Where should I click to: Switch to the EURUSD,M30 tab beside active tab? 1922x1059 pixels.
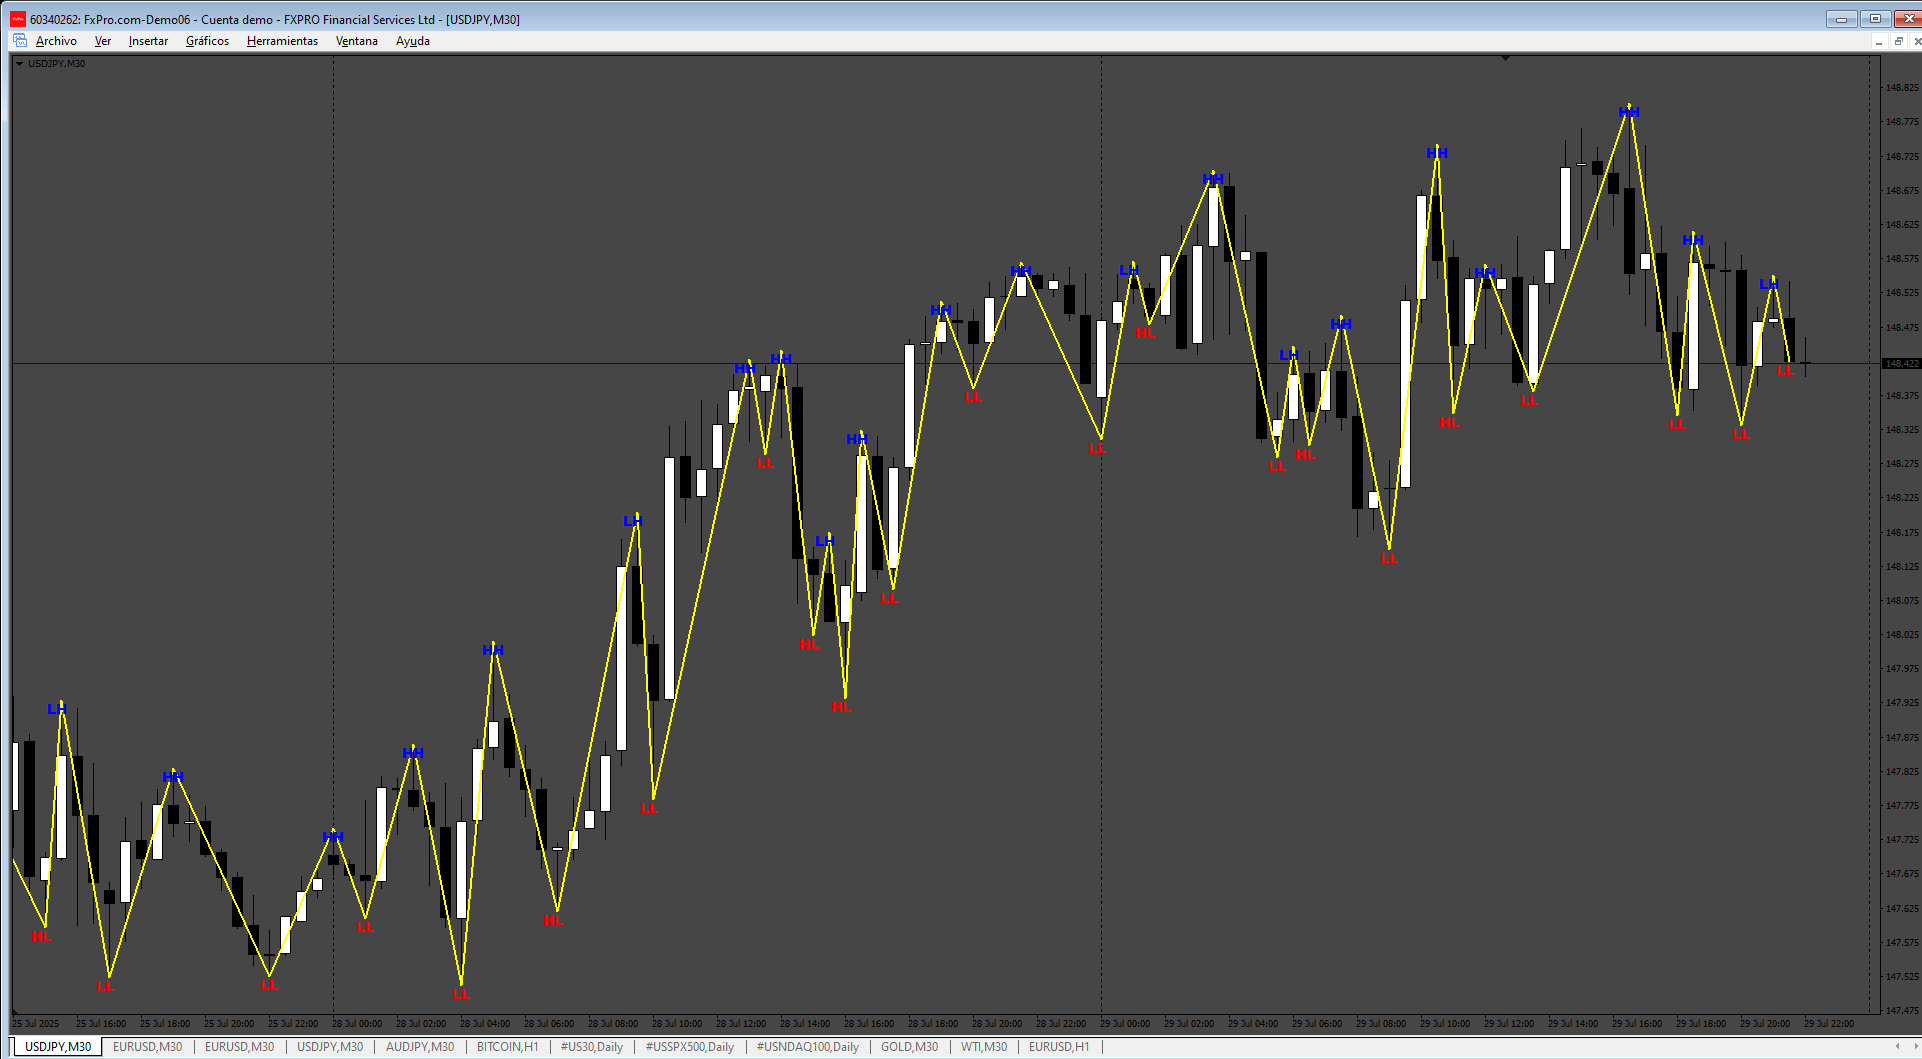(x=148, y=1047)
